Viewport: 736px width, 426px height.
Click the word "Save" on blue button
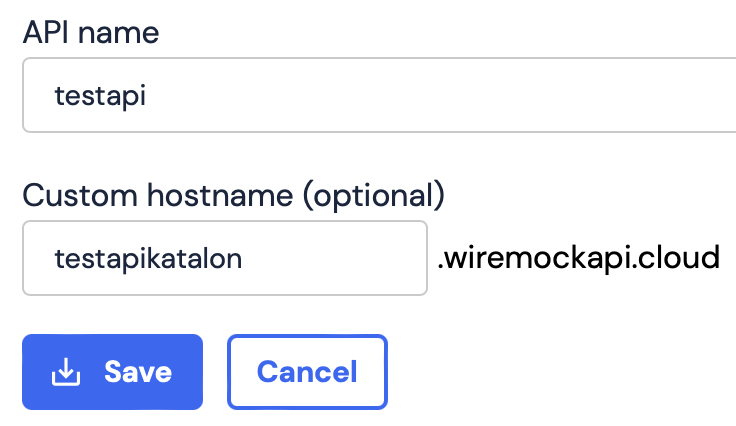tap(138, 372)
